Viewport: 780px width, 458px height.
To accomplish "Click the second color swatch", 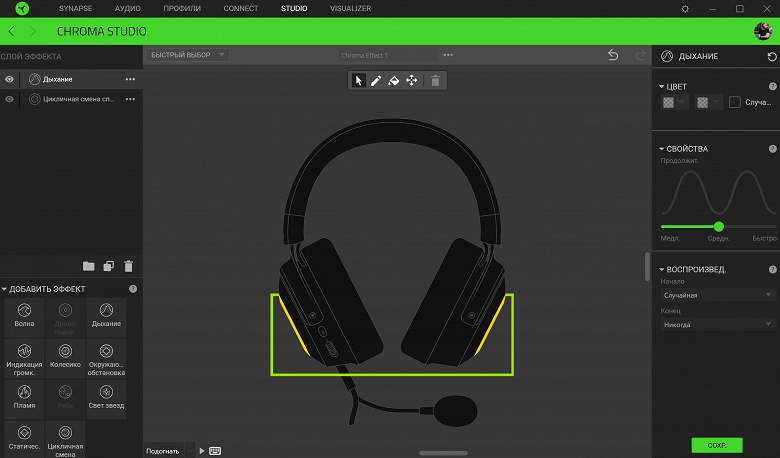I will [702, 102].
